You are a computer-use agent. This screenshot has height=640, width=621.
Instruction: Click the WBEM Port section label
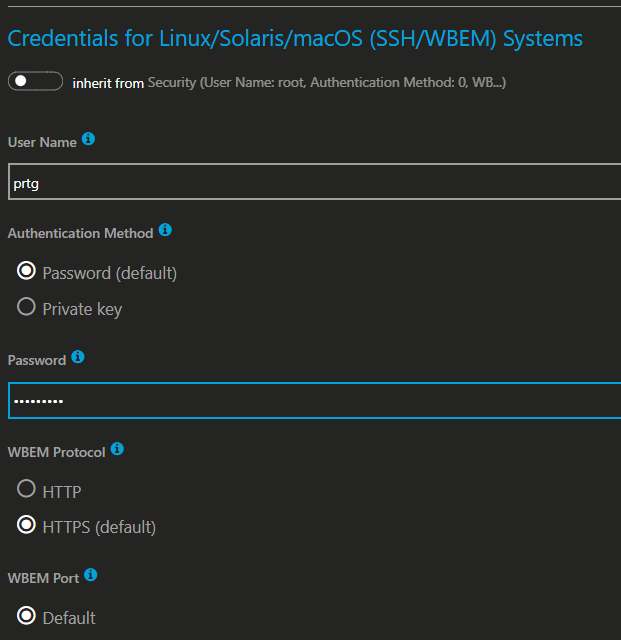[43, 577]
